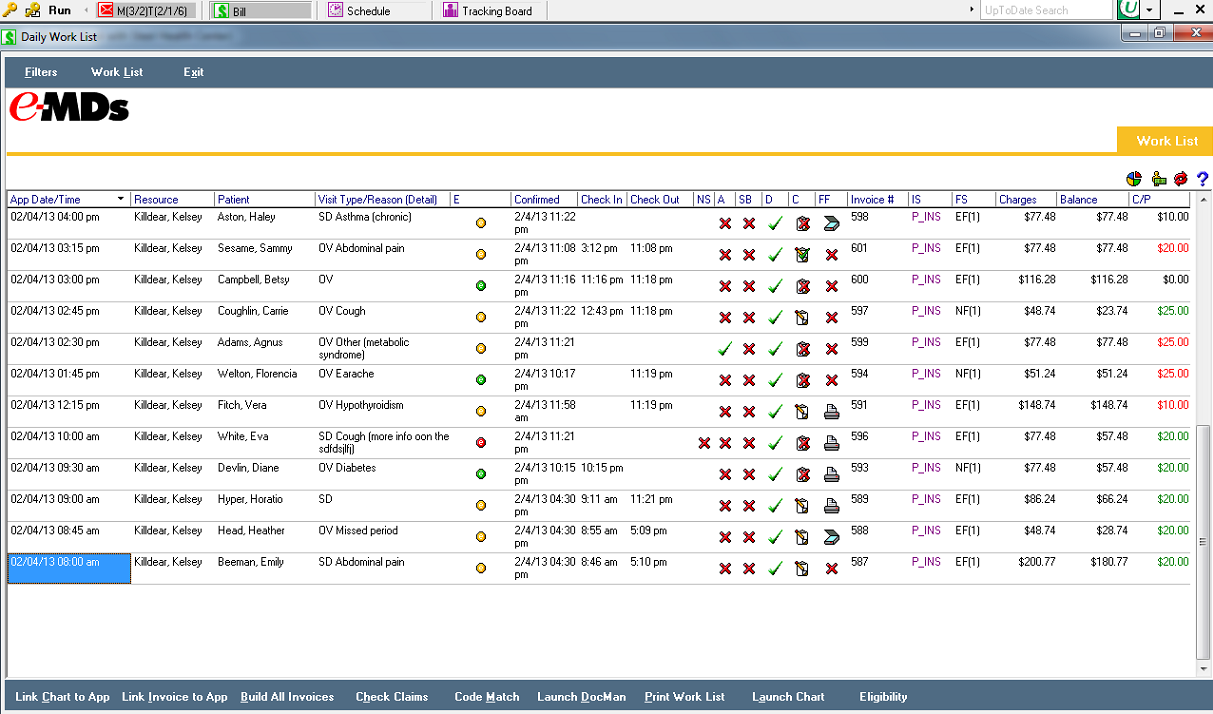Click the printer FF icon for Fitch, Vera
Screen dimensions: 1213x714
(x=831, y=412)
